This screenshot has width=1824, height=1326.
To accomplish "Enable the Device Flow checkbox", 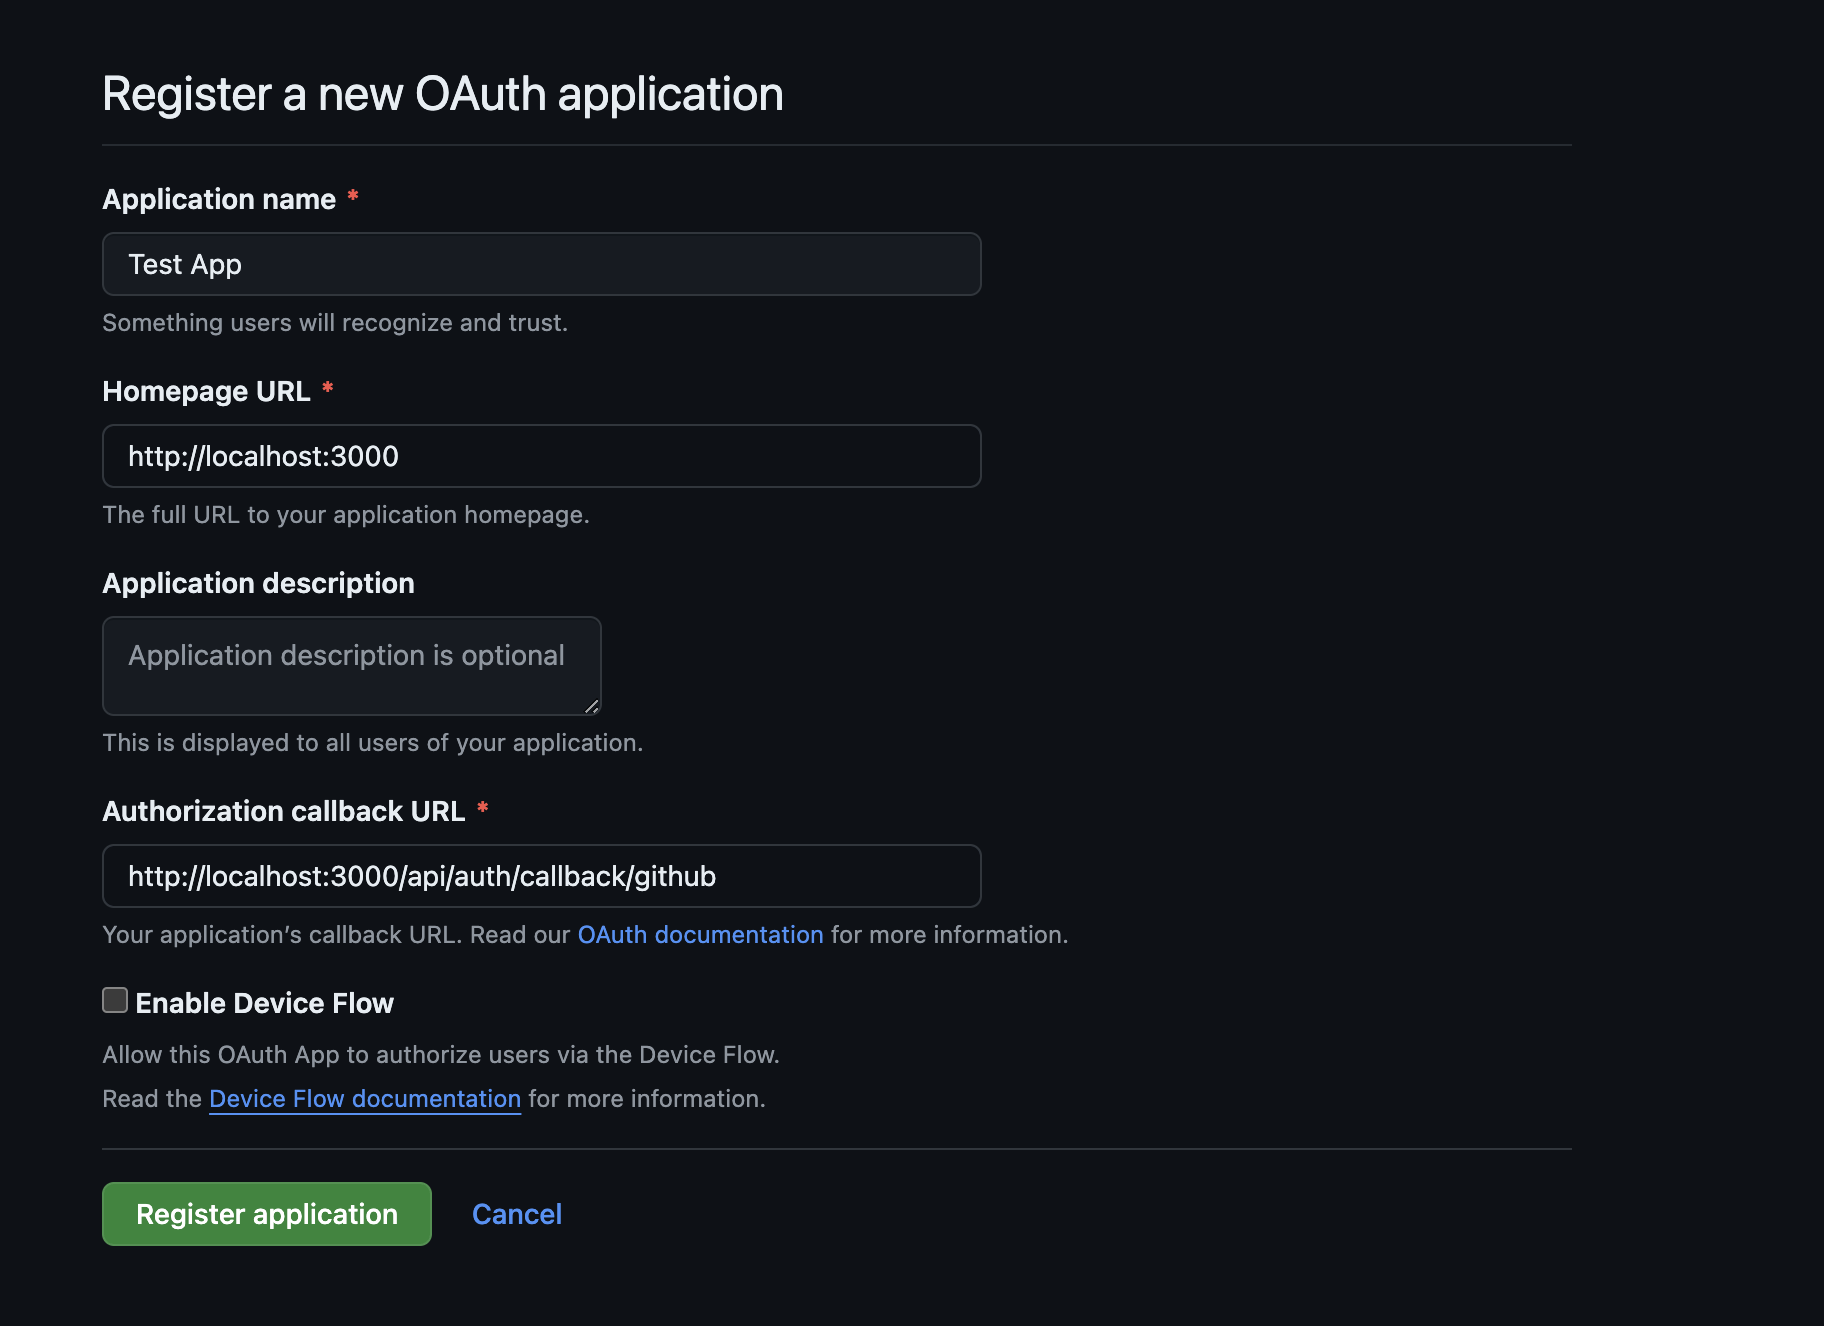I will (x=115, y=1001).
